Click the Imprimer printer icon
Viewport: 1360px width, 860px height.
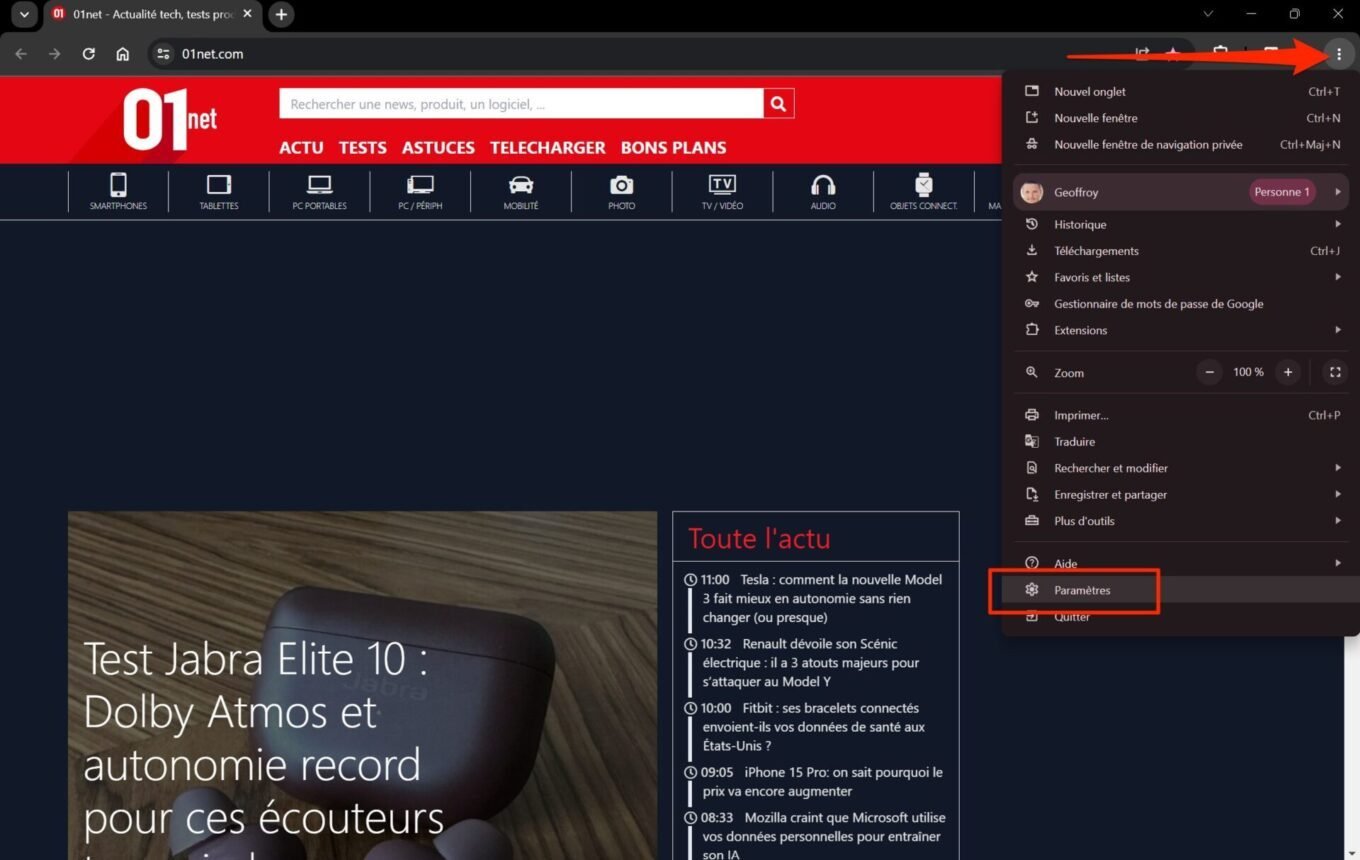click(1032, 415)
